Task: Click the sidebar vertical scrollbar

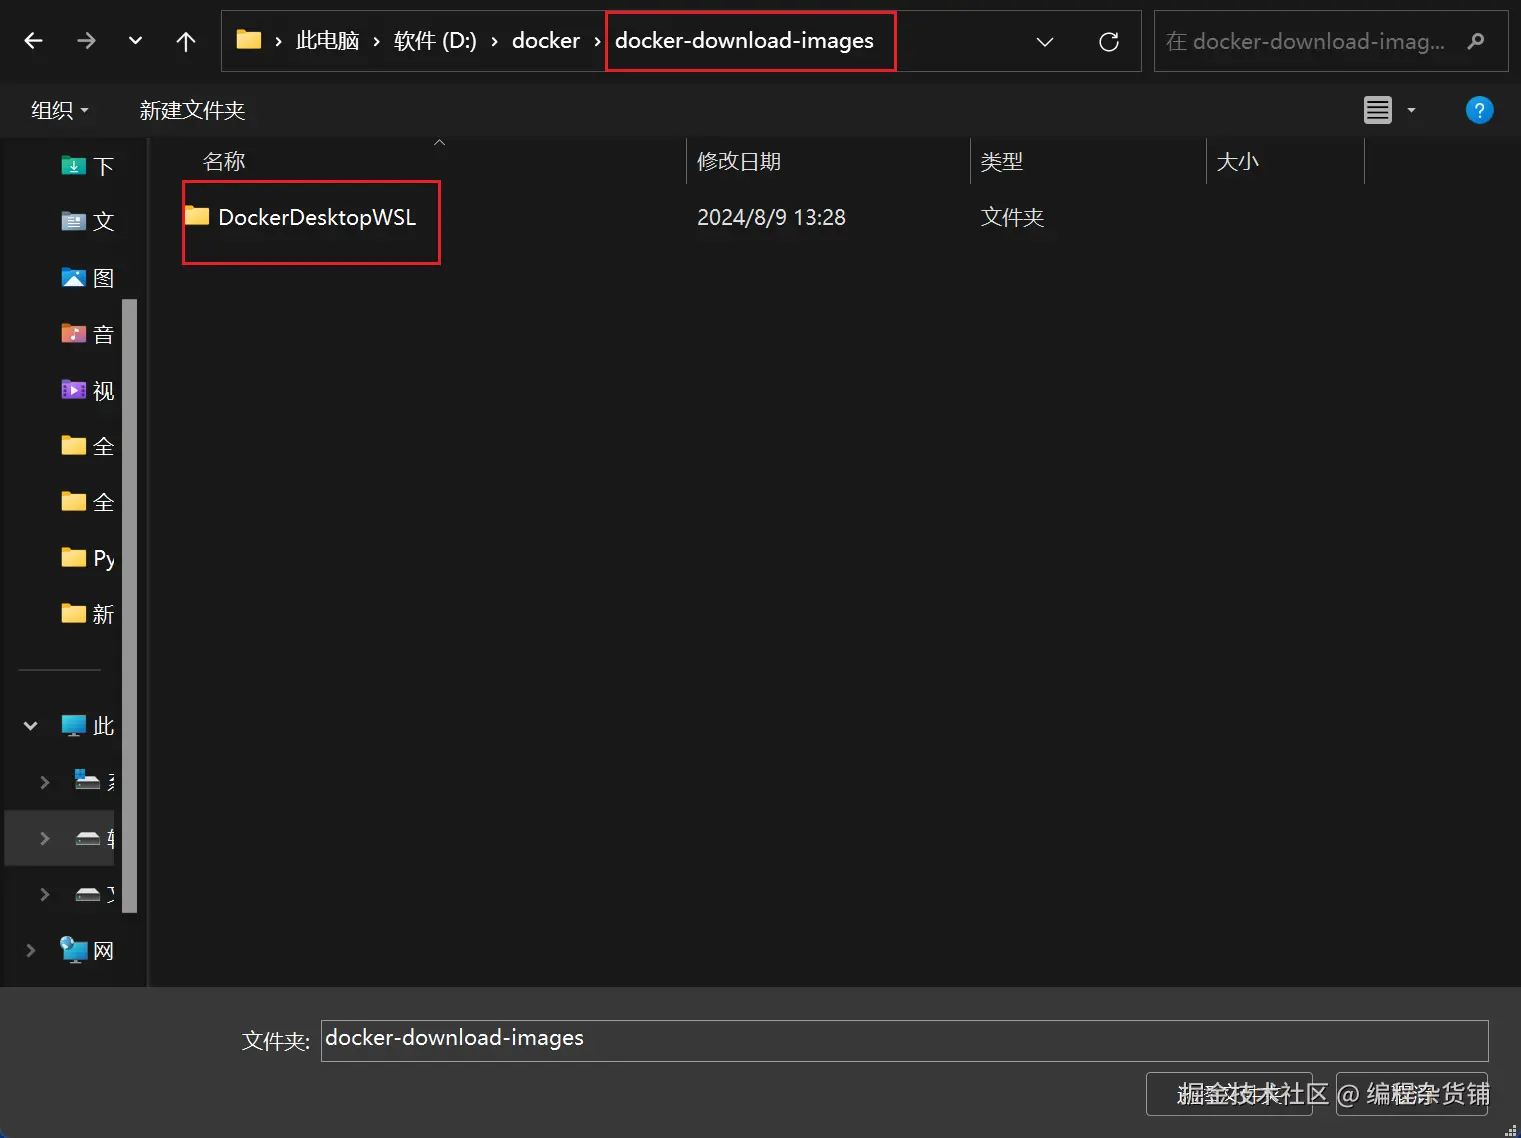Action: [129, 605]
